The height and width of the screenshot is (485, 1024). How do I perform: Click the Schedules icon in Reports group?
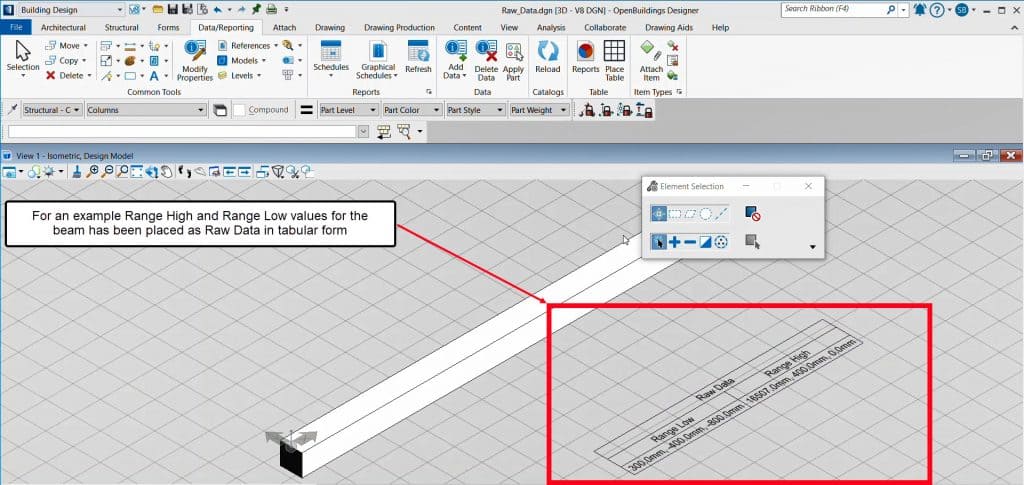click(330, 56)
